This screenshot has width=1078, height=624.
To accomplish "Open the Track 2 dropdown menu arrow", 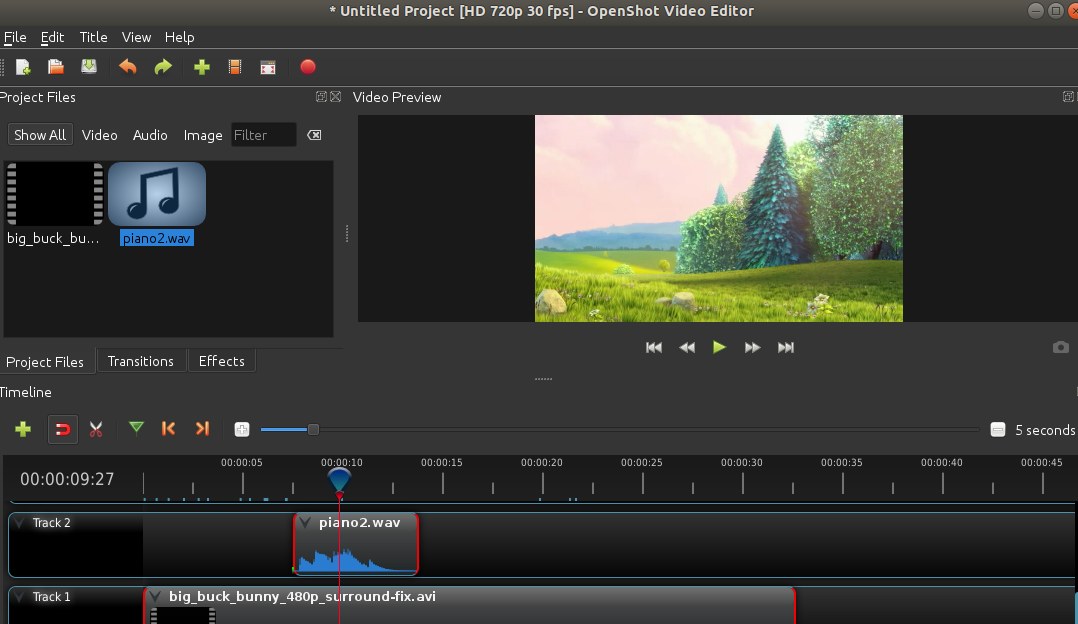I will [x=19, y=523].
